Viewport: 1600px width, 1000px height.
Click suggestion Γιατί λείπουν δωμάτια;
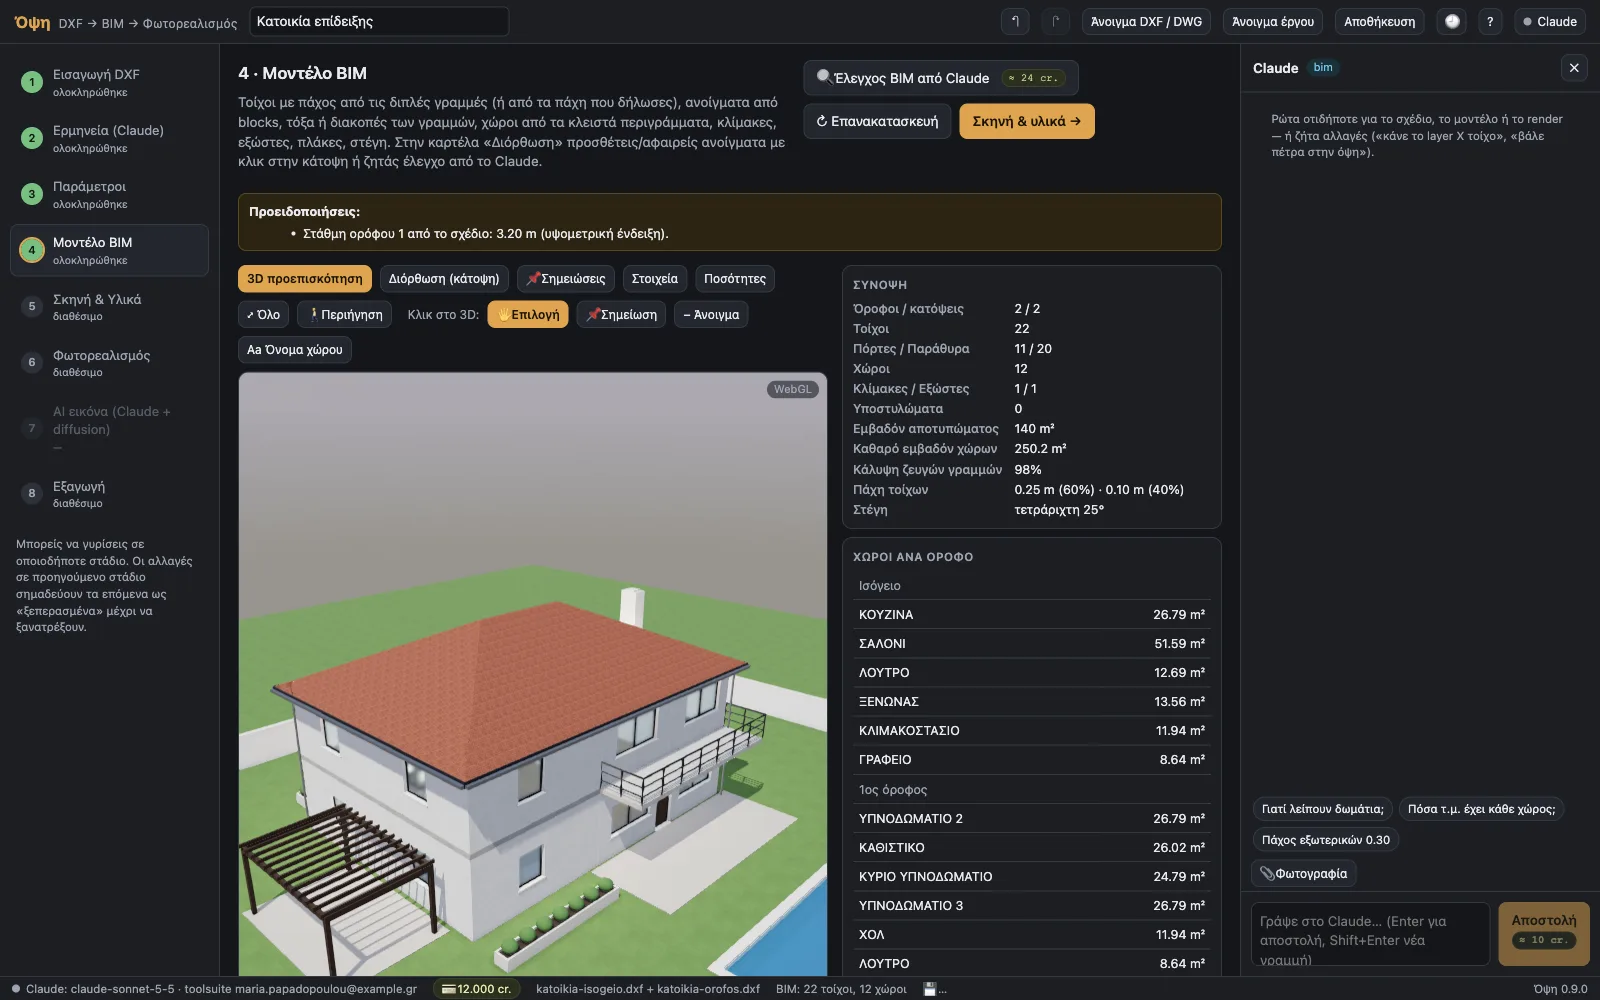(1322, 809)
